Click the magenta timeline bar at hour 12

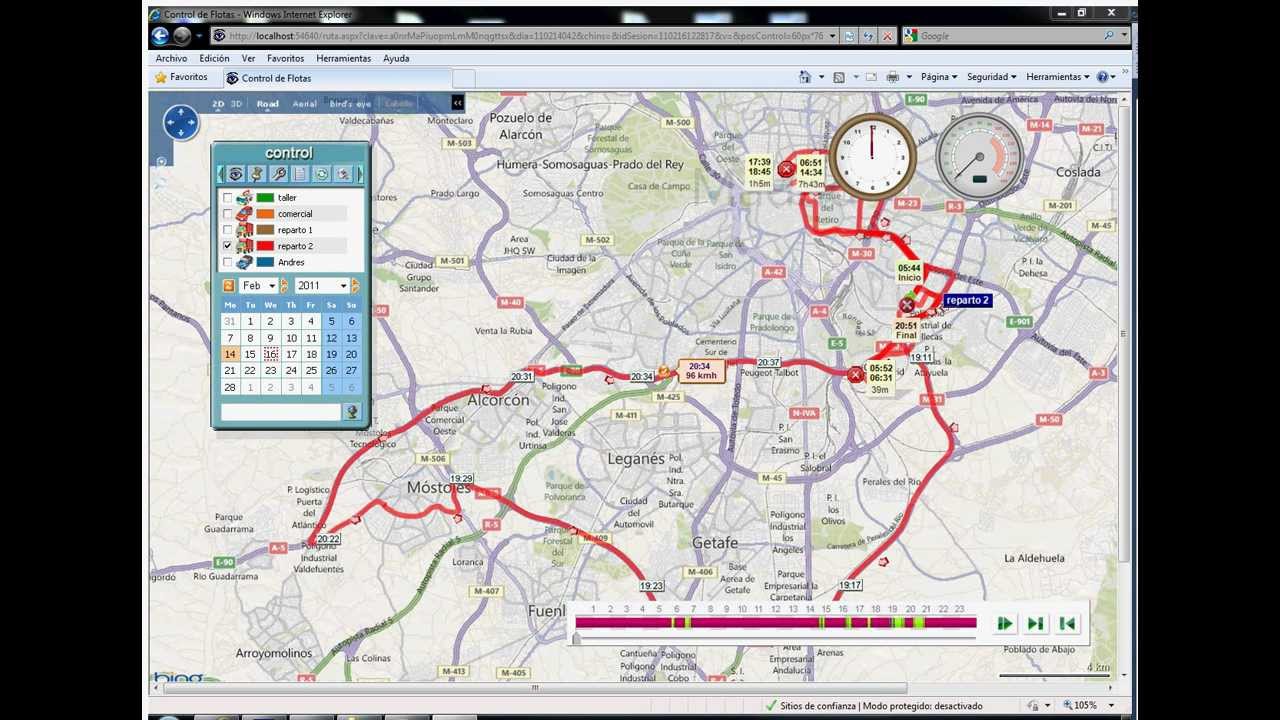(776, 623)
